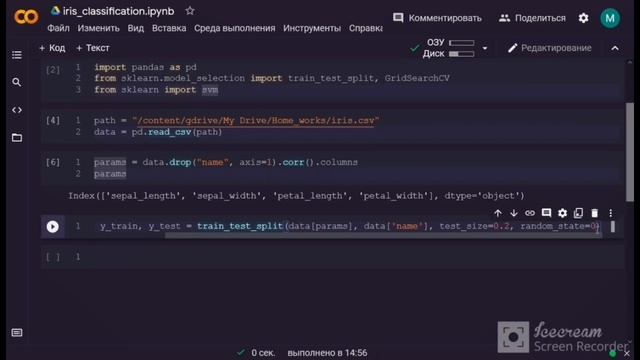Click the Index output line under cell 6

pyautogui.click(x=296, y=196)
